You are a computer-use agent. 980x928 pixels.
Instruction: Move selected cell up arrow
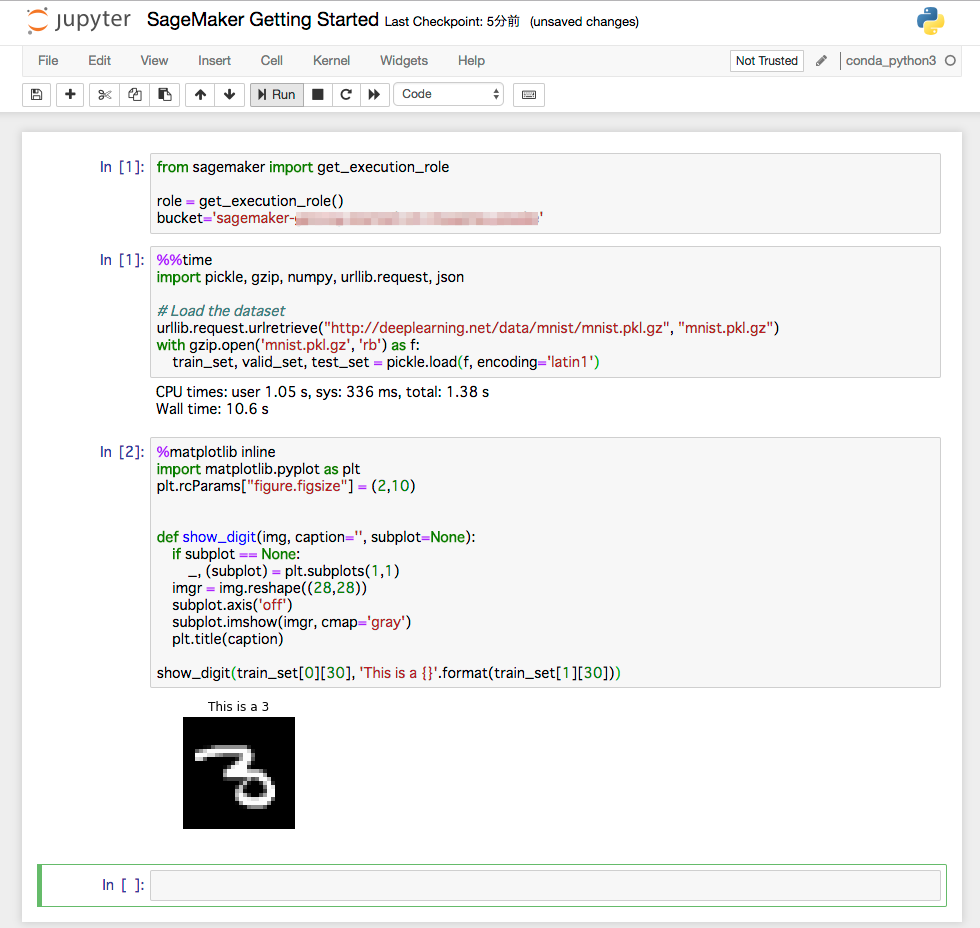[x=200, y=94]
